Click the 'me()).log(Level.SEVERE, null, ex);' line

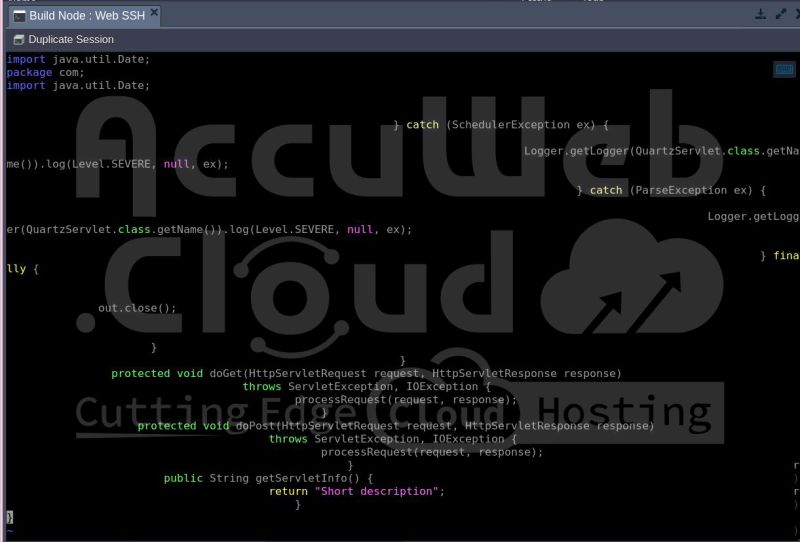click(x=117, y=164)
